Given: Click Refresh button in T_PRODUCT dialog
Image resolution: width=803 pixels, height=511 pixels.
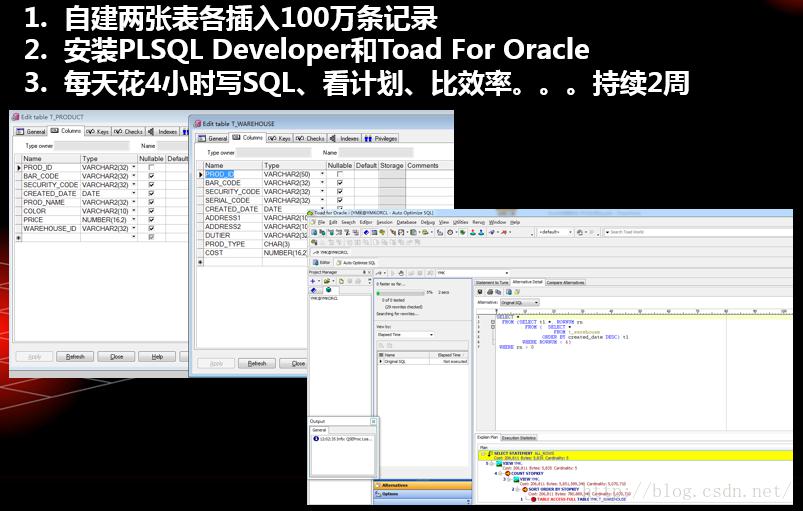Looking at the screenshot, I should pyautogui.click(x=75, y=357).
